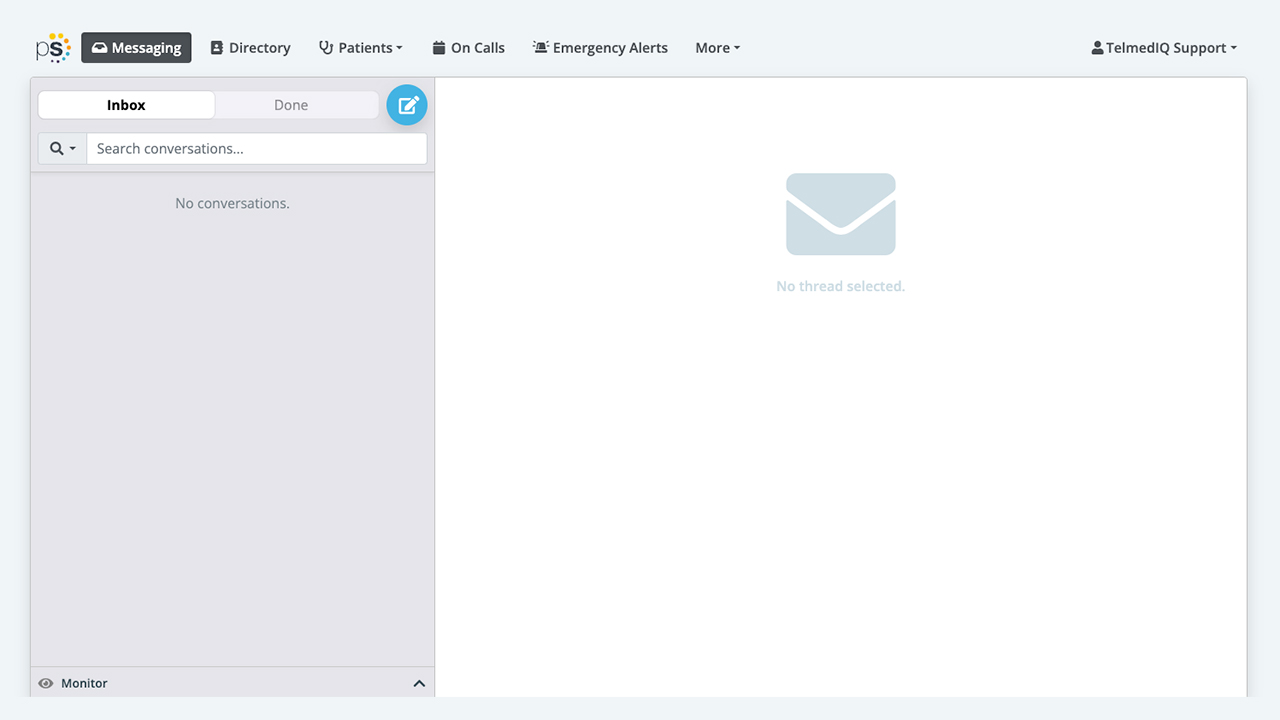This screenshot has width=1280, height=720.
Task: Open the Patients dropdown menu
Action: [x=361, y=48]
